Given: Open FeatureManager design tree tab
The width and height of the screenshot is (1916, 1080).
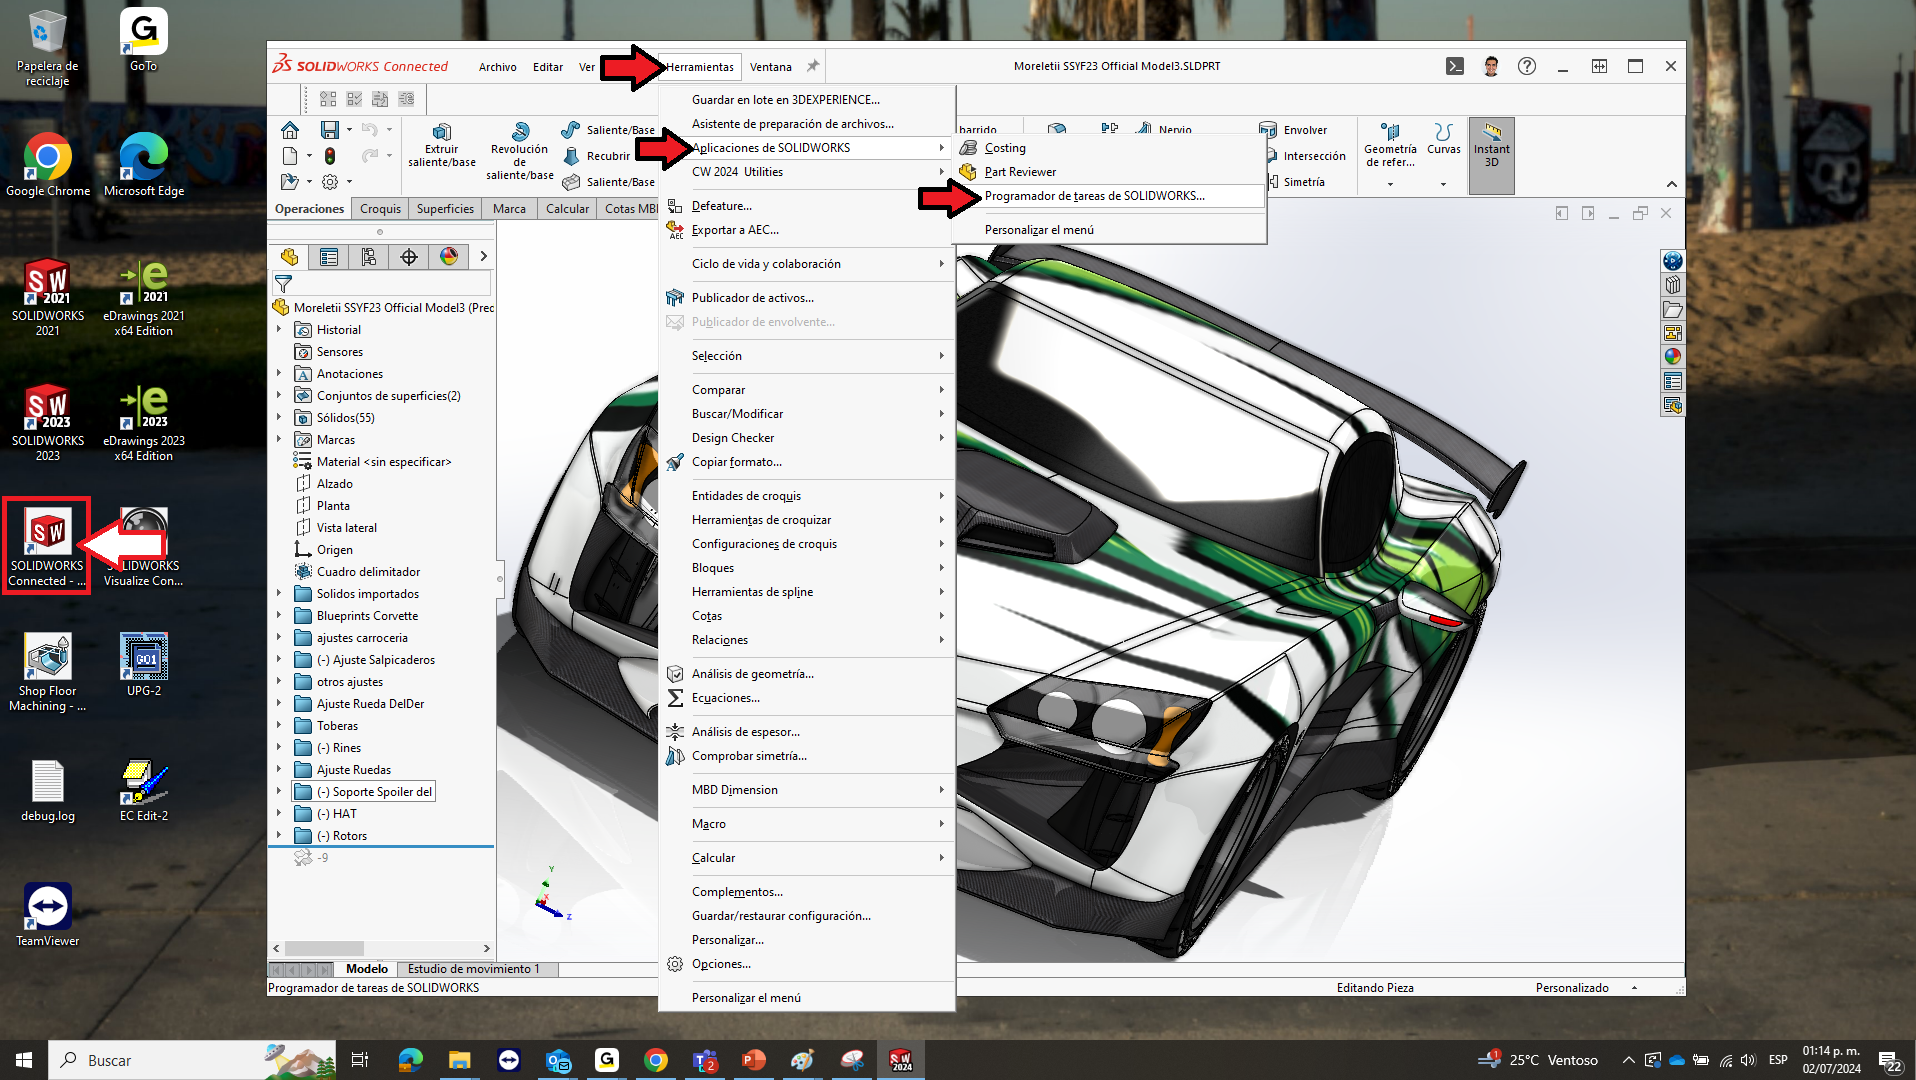Looking at the screenshot, I should [x=289, y=257].
